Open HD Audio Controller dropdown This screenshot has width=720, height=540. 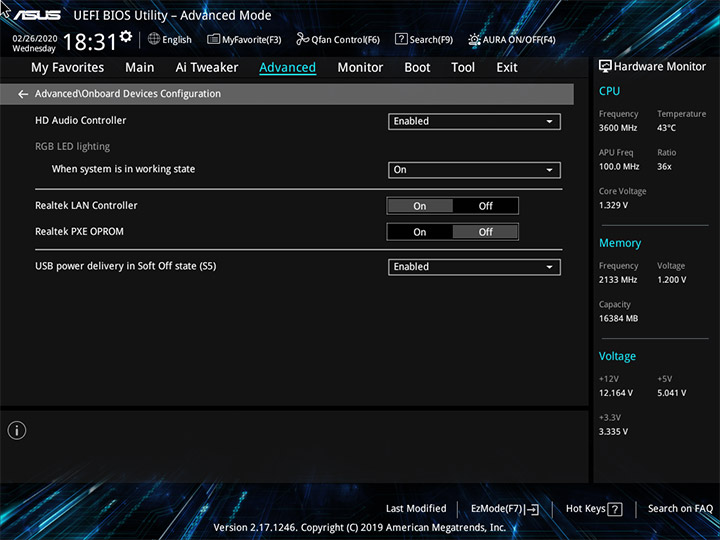[x=474, y=121]
